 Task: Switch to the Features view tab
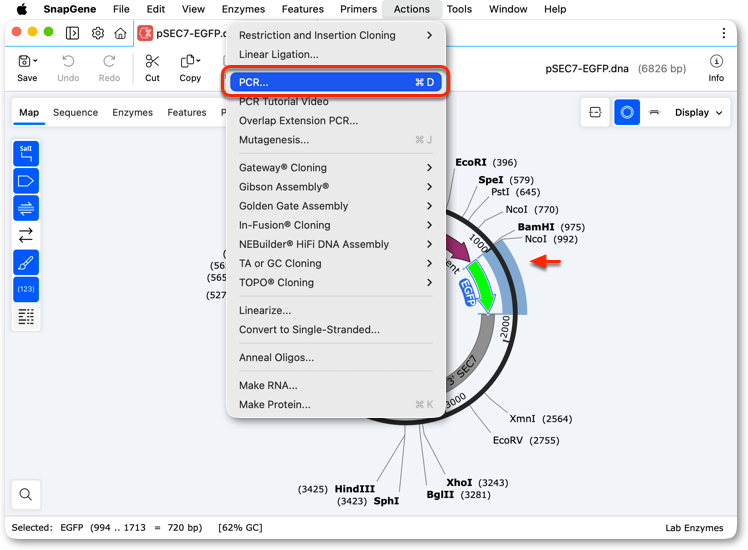tap(187, 113)
